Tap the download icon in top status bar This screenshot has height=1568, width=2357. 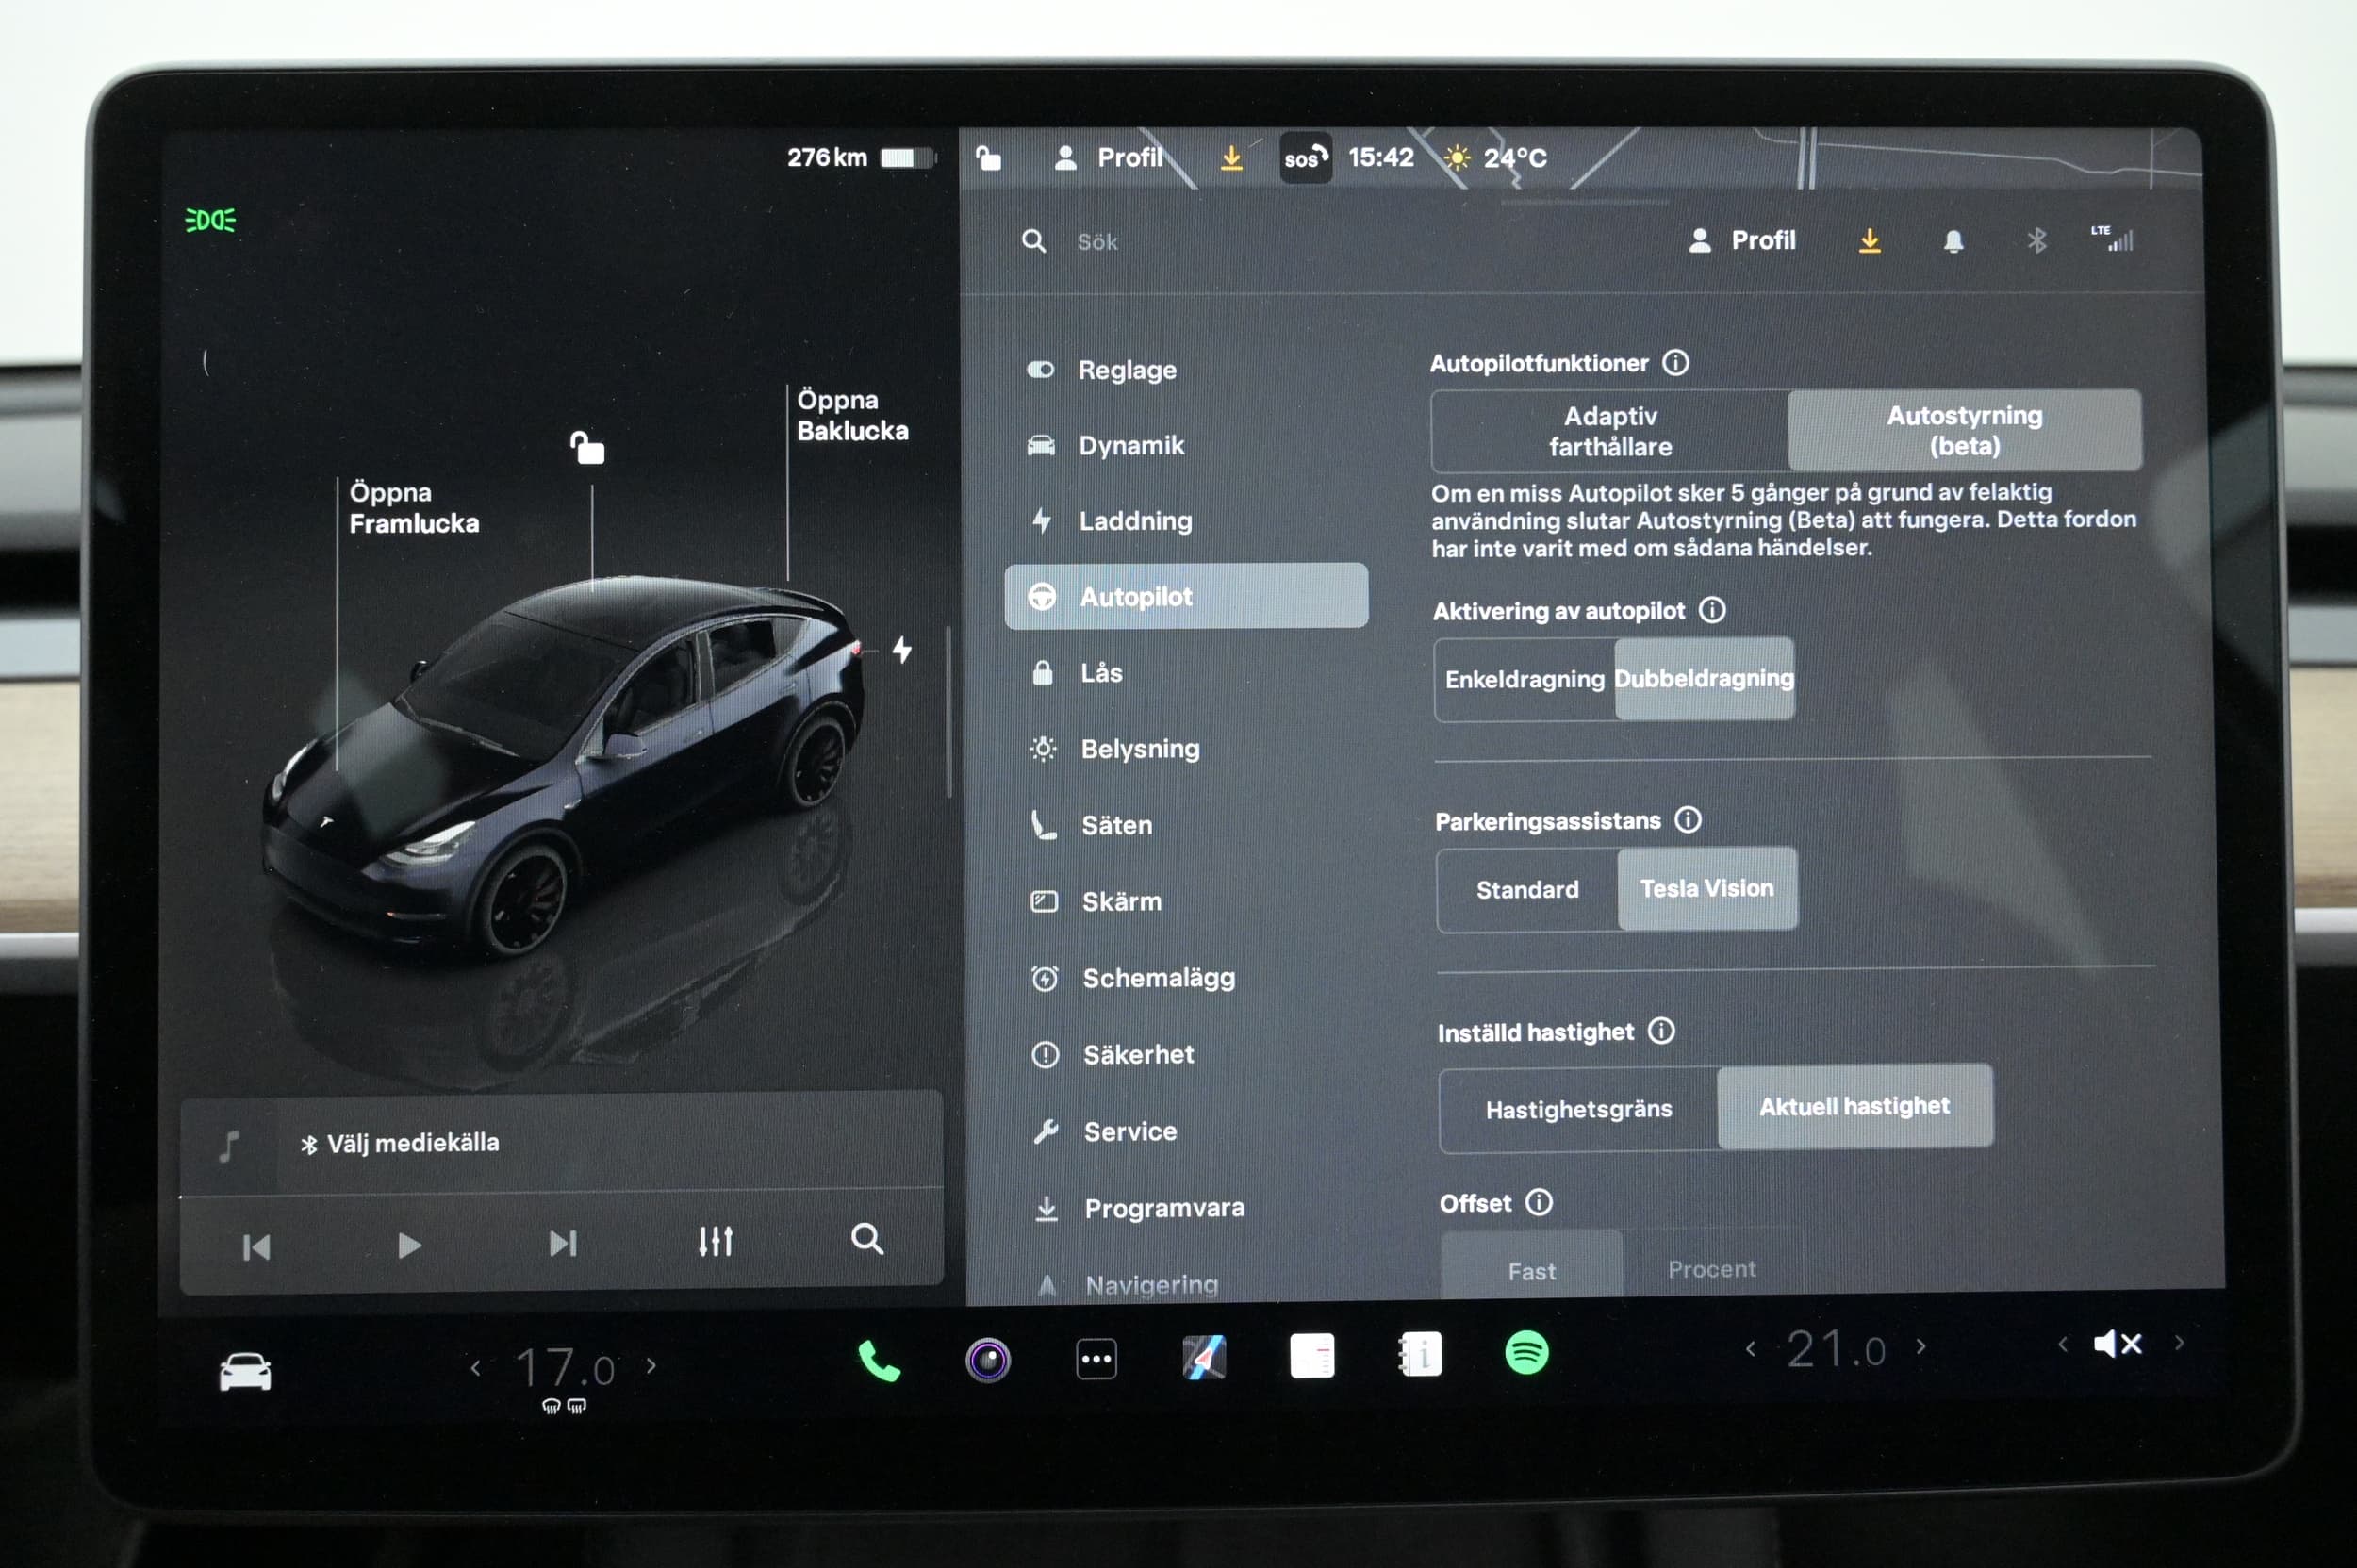tap(1232, 158)
